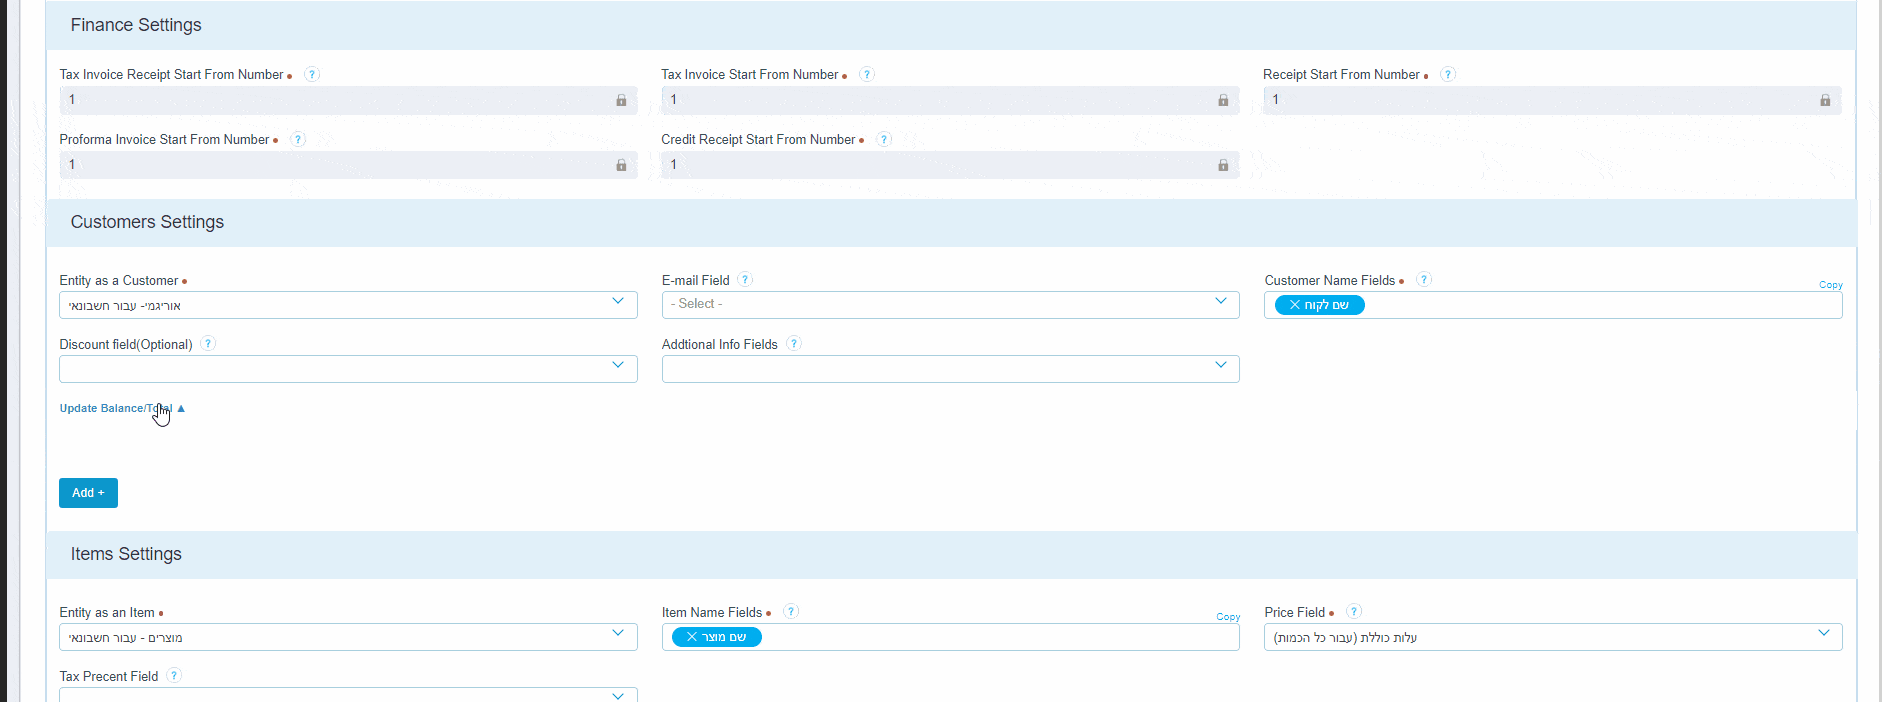Open help for Tax Invoice Start From Number
The width and height of the screenshot is (1882, 702).
pos(867,75)
